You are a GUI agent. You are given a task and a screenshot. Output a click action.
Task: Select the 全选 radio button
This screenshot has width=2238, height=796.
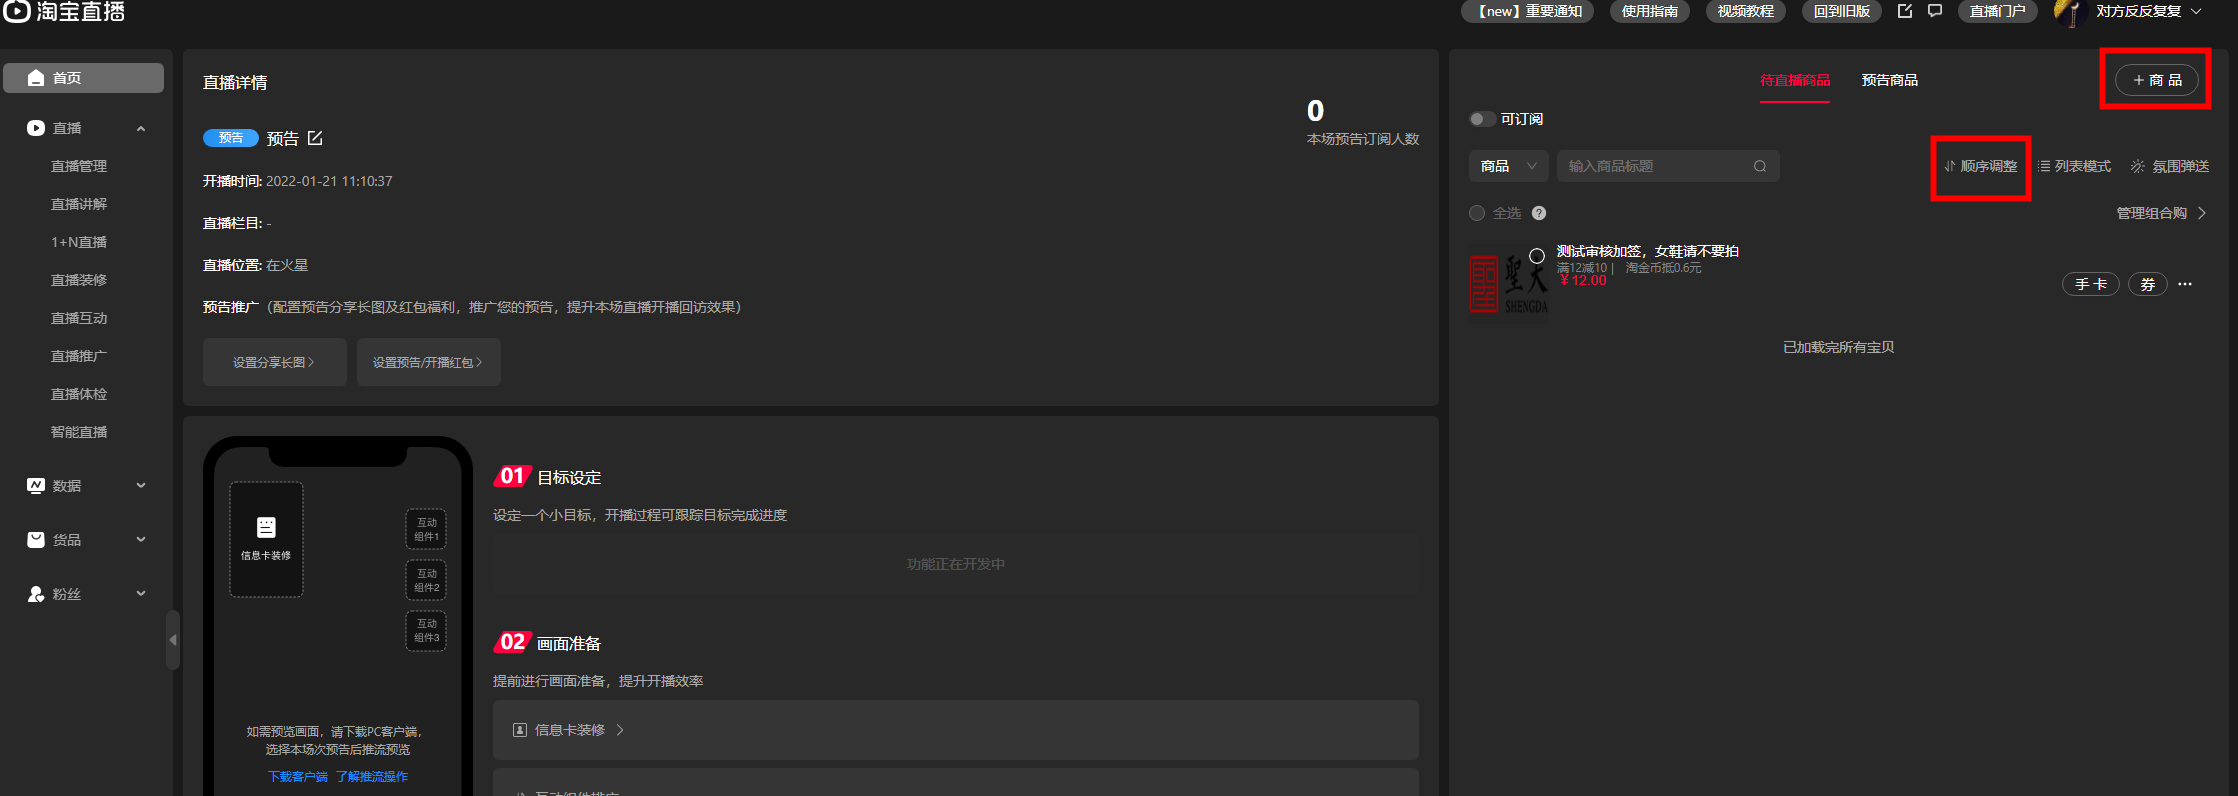tap(1477, 213)
